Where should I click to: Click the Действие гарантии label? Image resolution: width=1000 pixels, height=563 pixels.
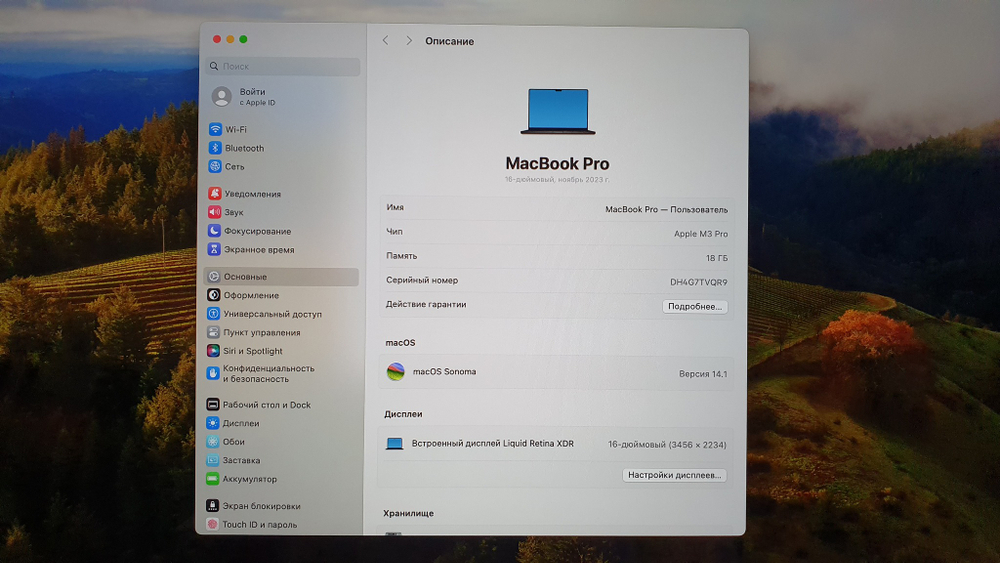tap(426, 305)
